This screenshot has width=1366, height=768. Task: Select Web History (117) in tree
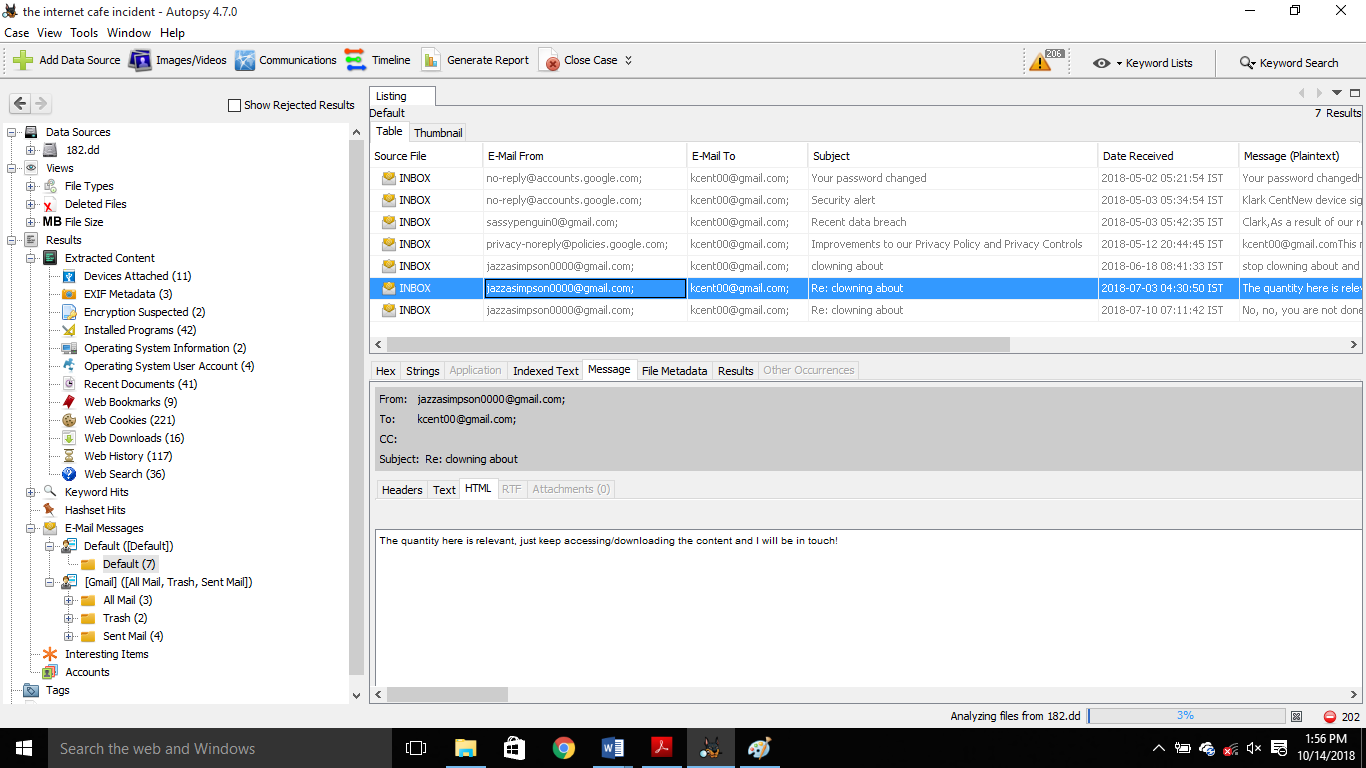coord(128,456)
